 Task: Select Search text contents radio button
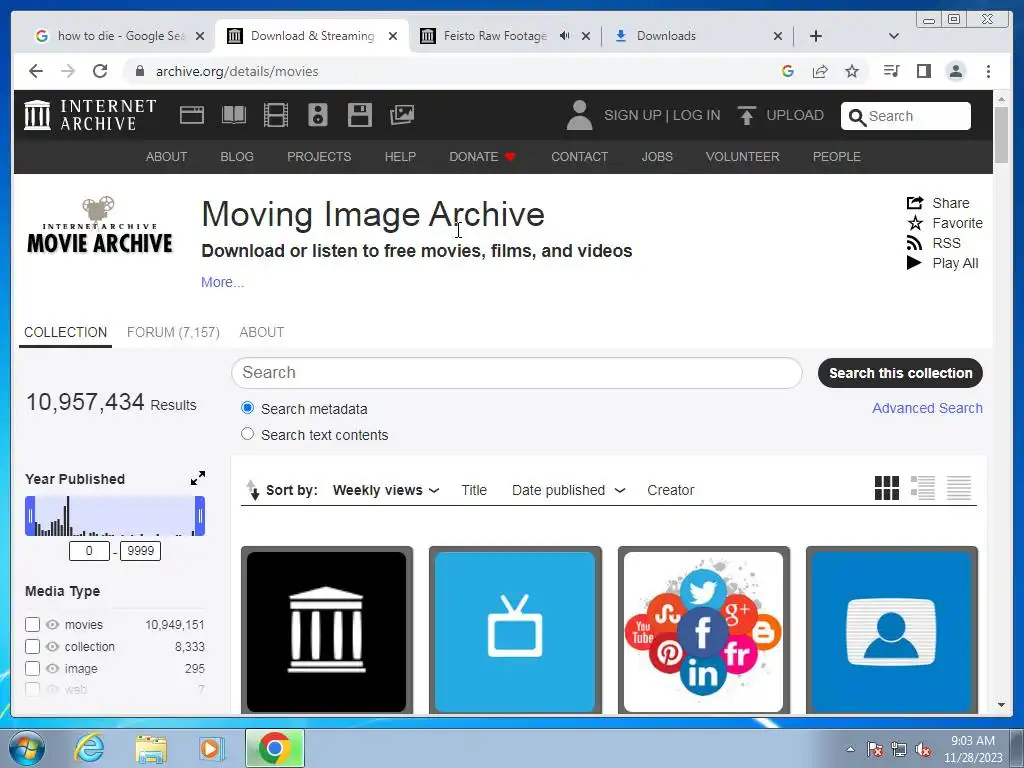point(248,434)
